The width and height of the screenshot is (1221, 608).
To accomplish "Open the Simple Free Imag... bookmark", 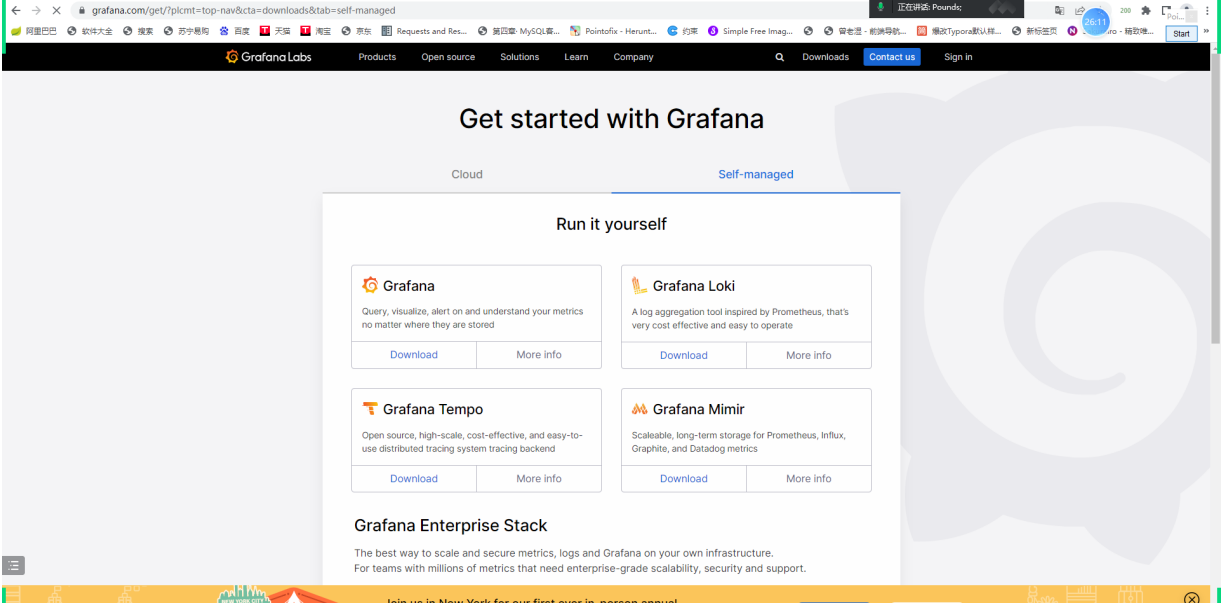I will tap(751, 31).
